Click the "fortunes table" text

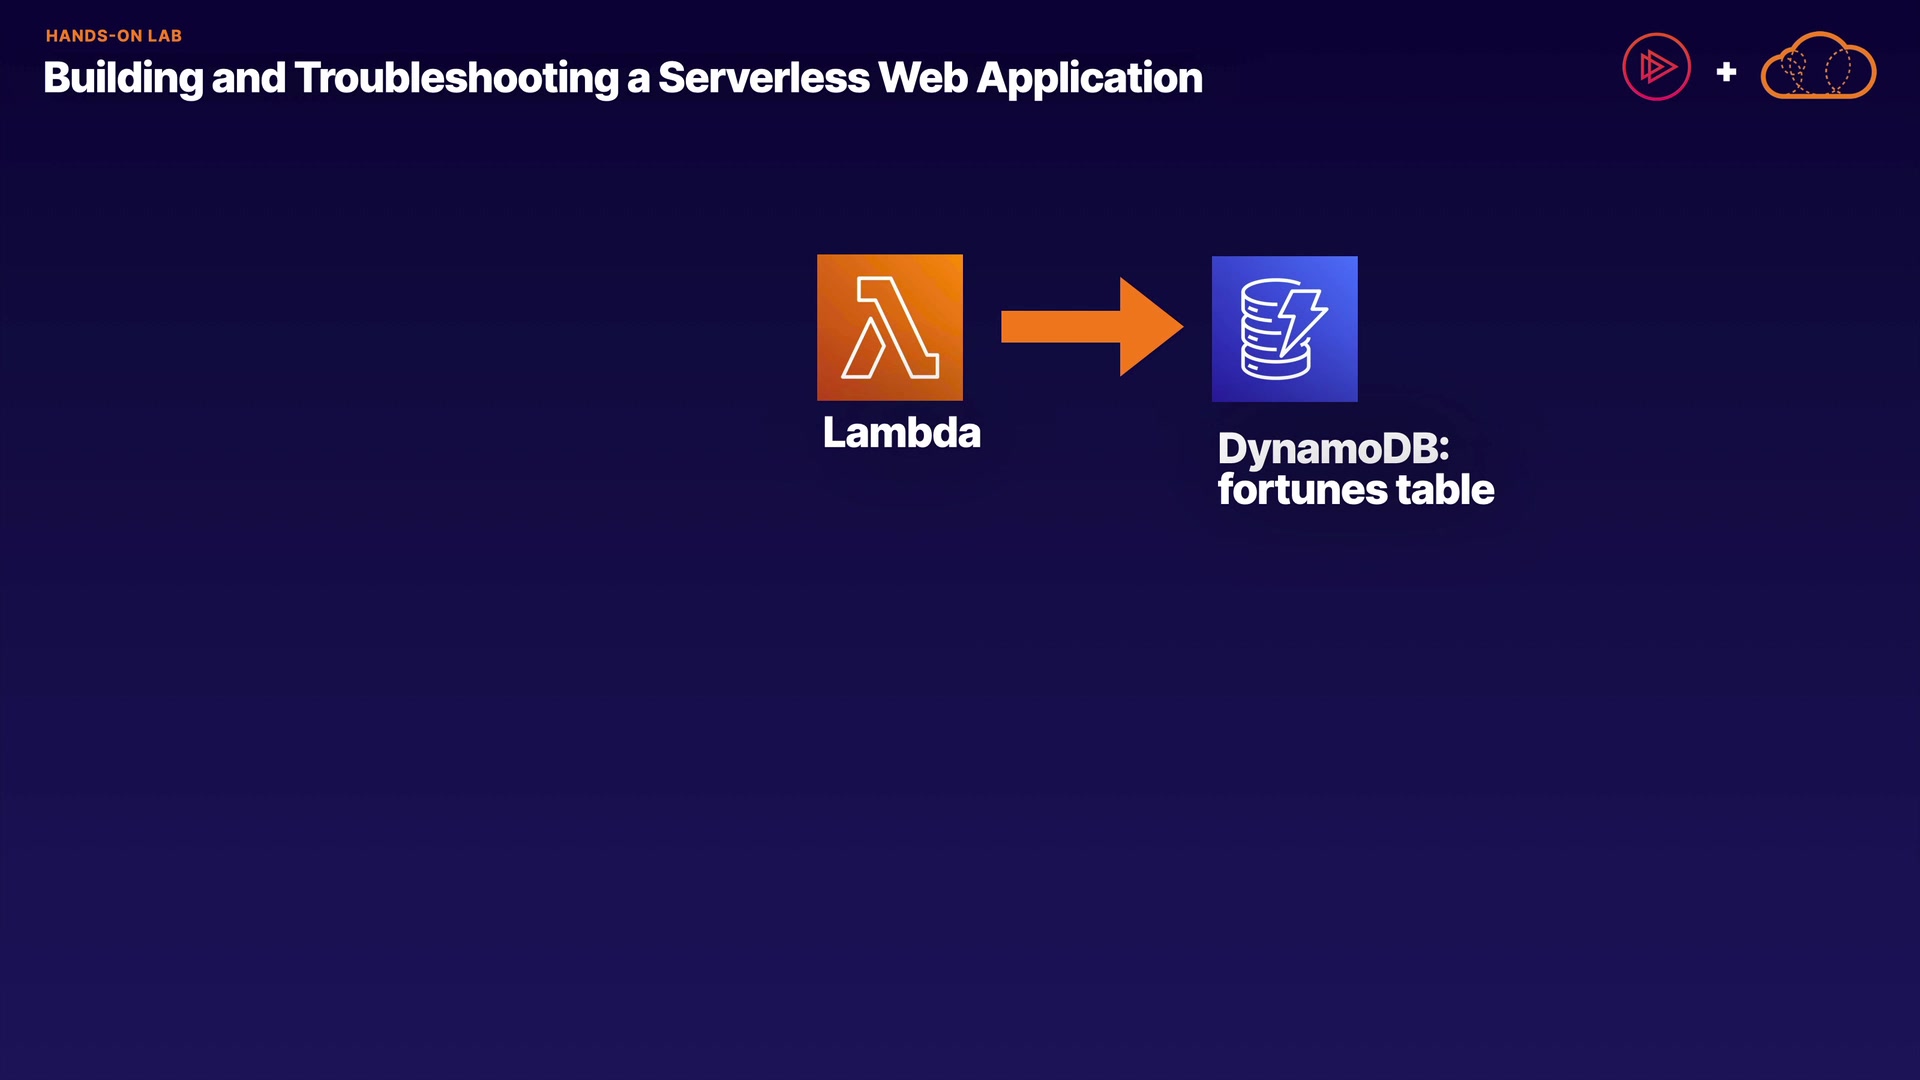click(x=1355, y=490)
